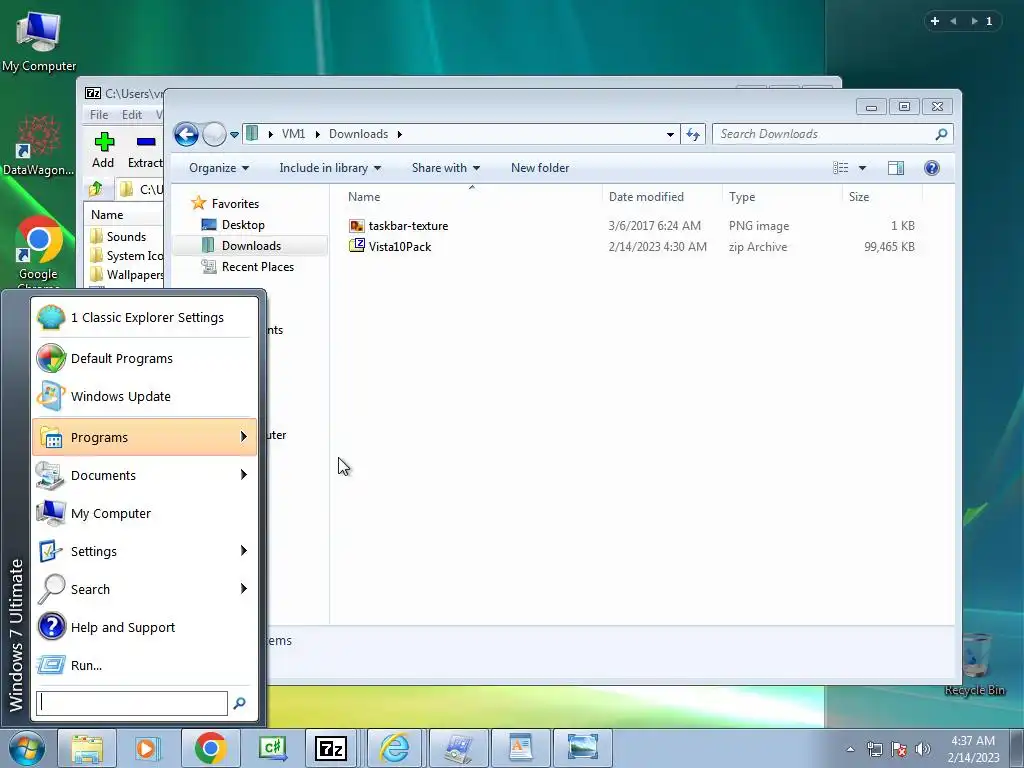The height and width of the screenshot is (768, 1024).
Task: Open address bar history dropdown
Action: [x=670, y=135]
